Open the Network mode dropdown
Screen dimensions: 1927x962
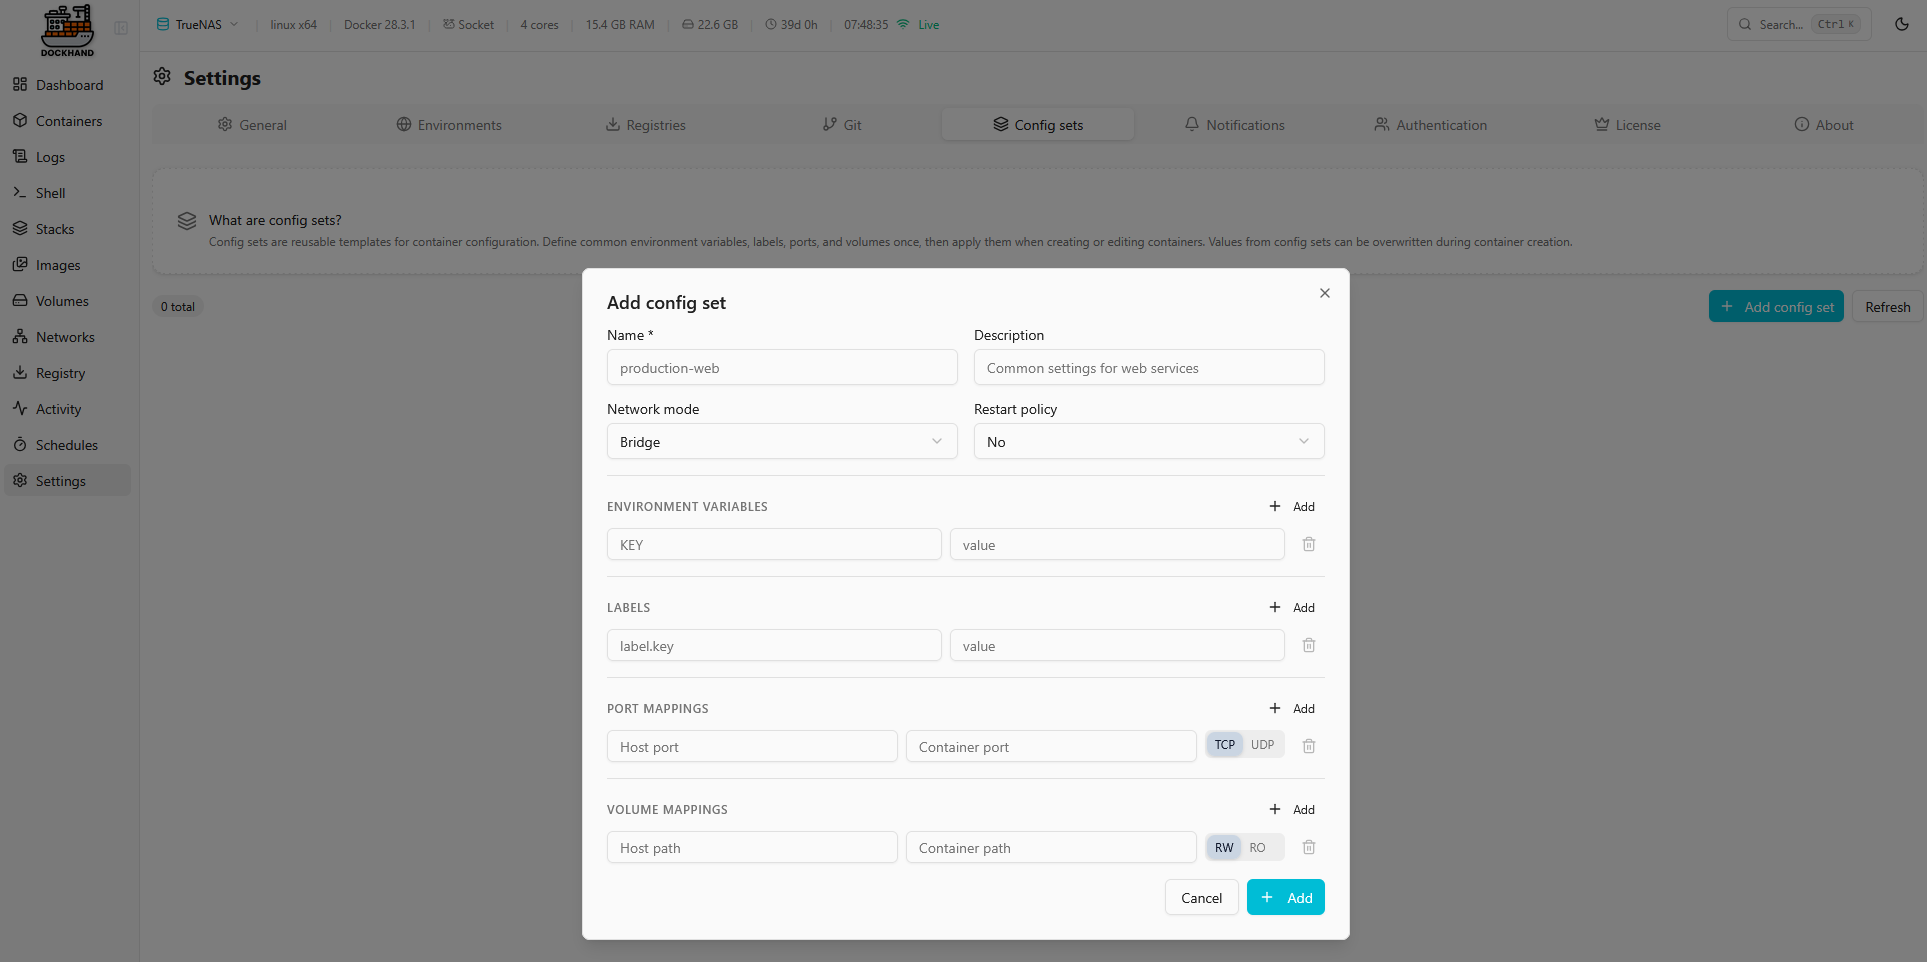click(781, 442)
